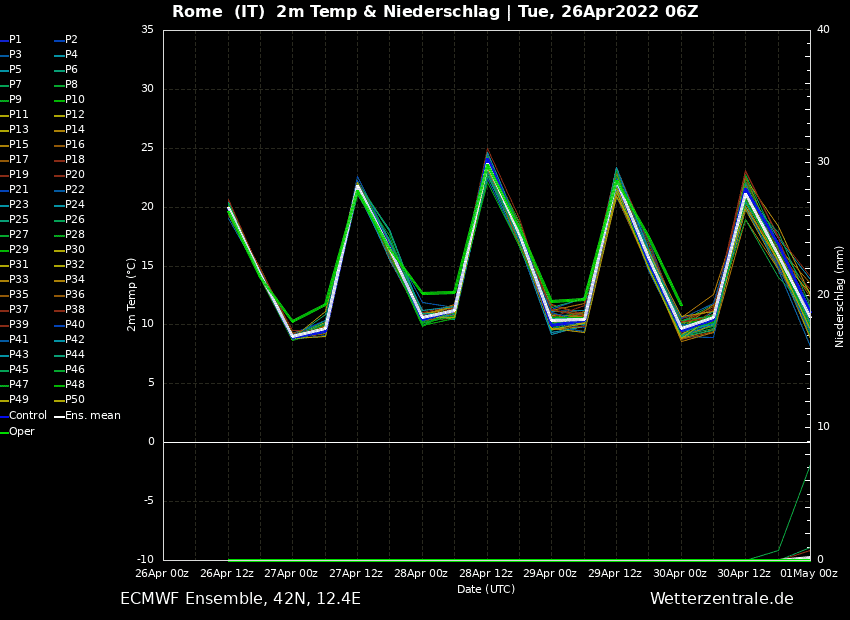This screenshot has height=620, width=850.
Task: Choose the P36 legend label
Action: (70, 294)
